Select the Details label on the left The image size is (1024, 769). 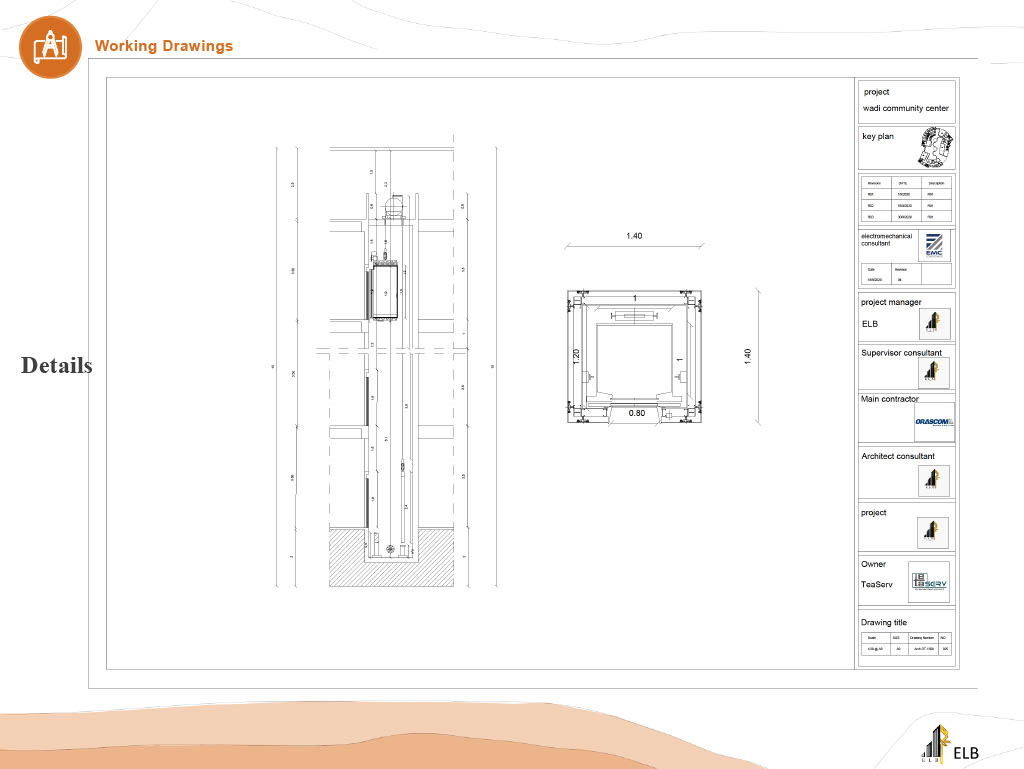[x=57, y=366]
